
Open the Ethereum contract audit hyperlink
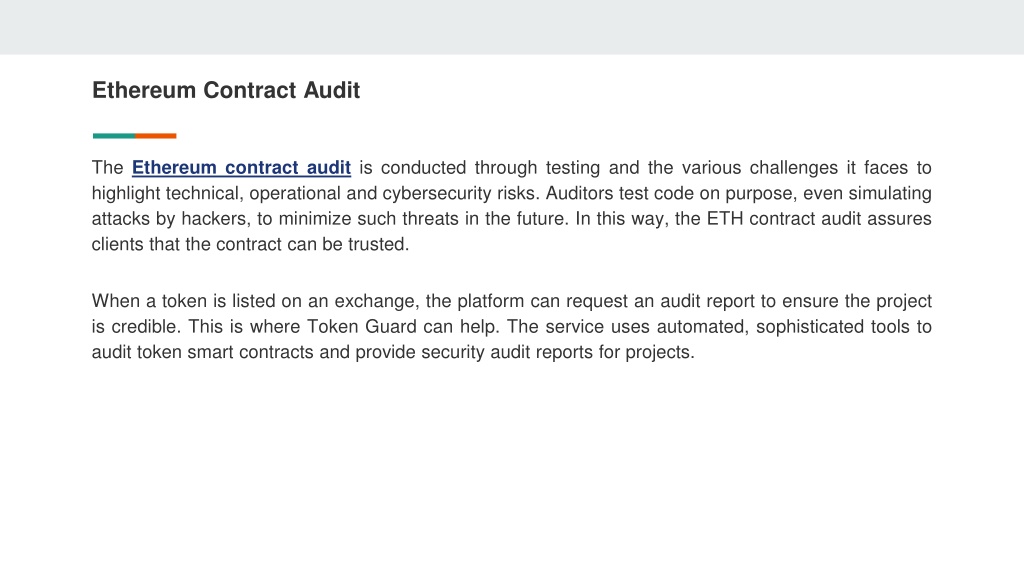(x=241, y=168)
